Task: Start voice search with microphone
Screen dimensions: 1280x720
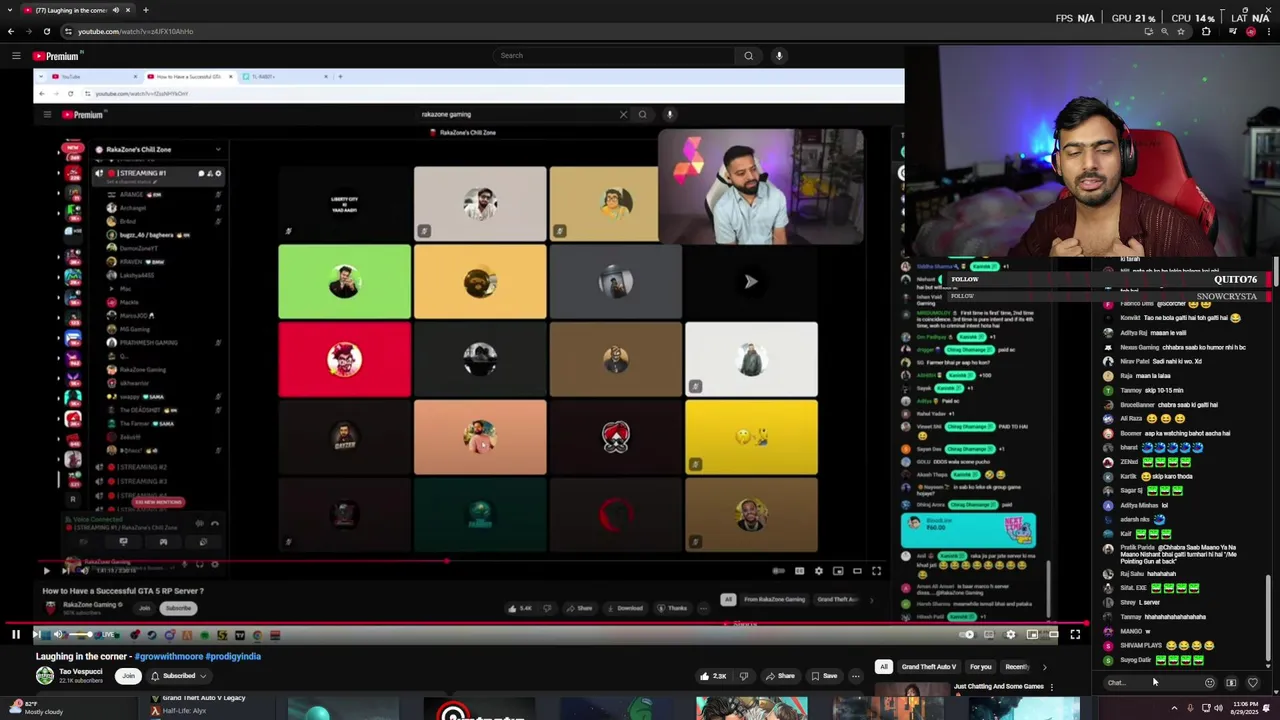Action: click(x=779, y=56)
